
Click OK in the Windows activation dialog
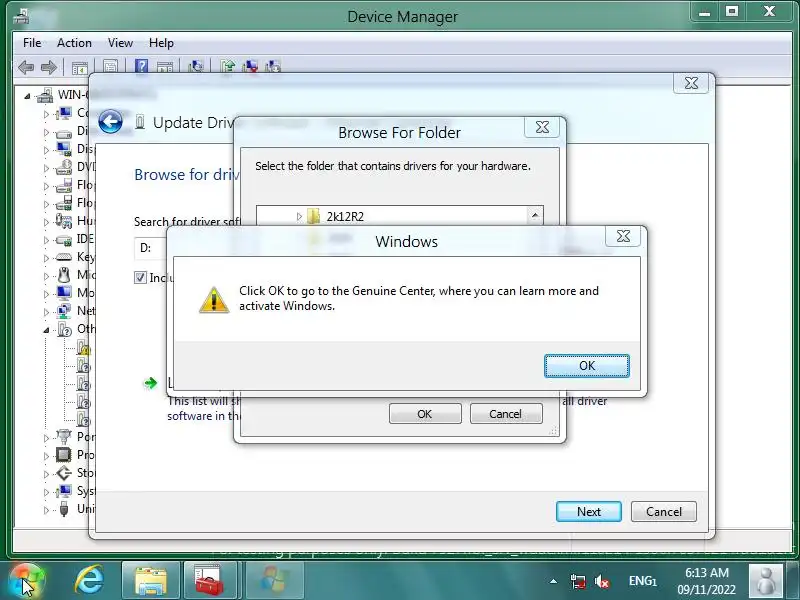[x=587, y=366]
